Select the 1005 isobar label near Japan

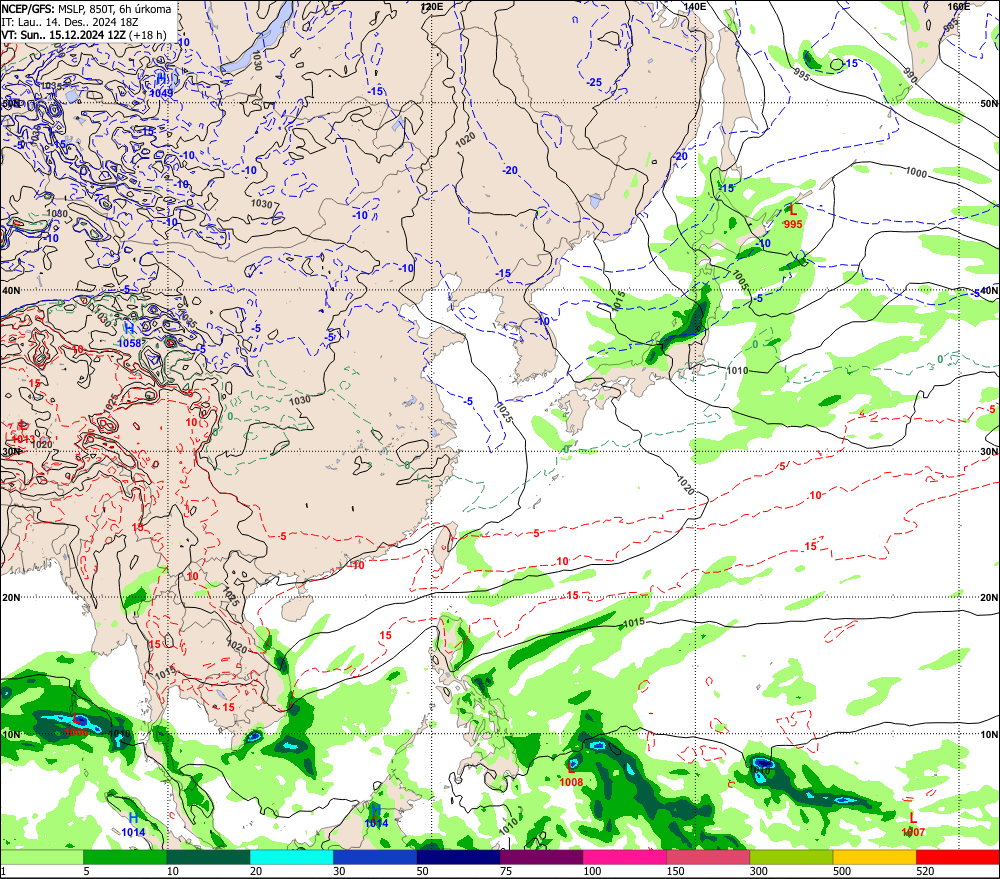[740, 281]
